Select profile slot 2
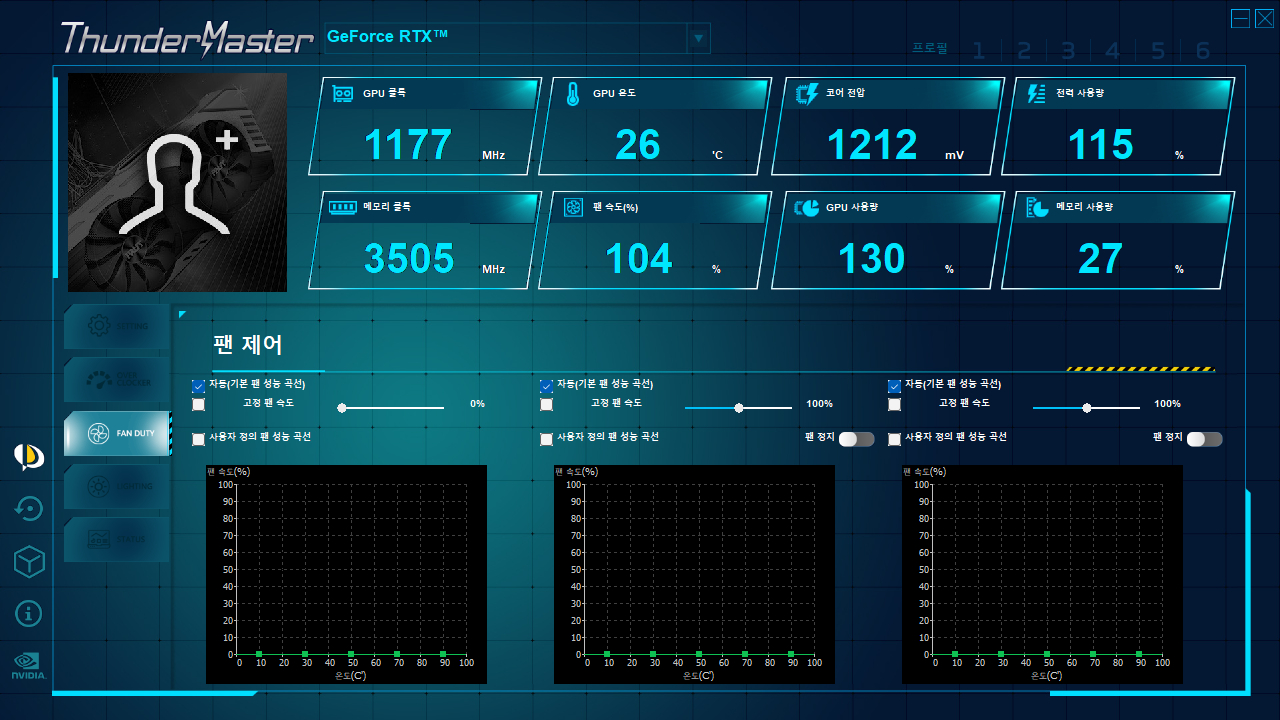The height and width of the screenshot is (720, 1280). click(1024, 51)
